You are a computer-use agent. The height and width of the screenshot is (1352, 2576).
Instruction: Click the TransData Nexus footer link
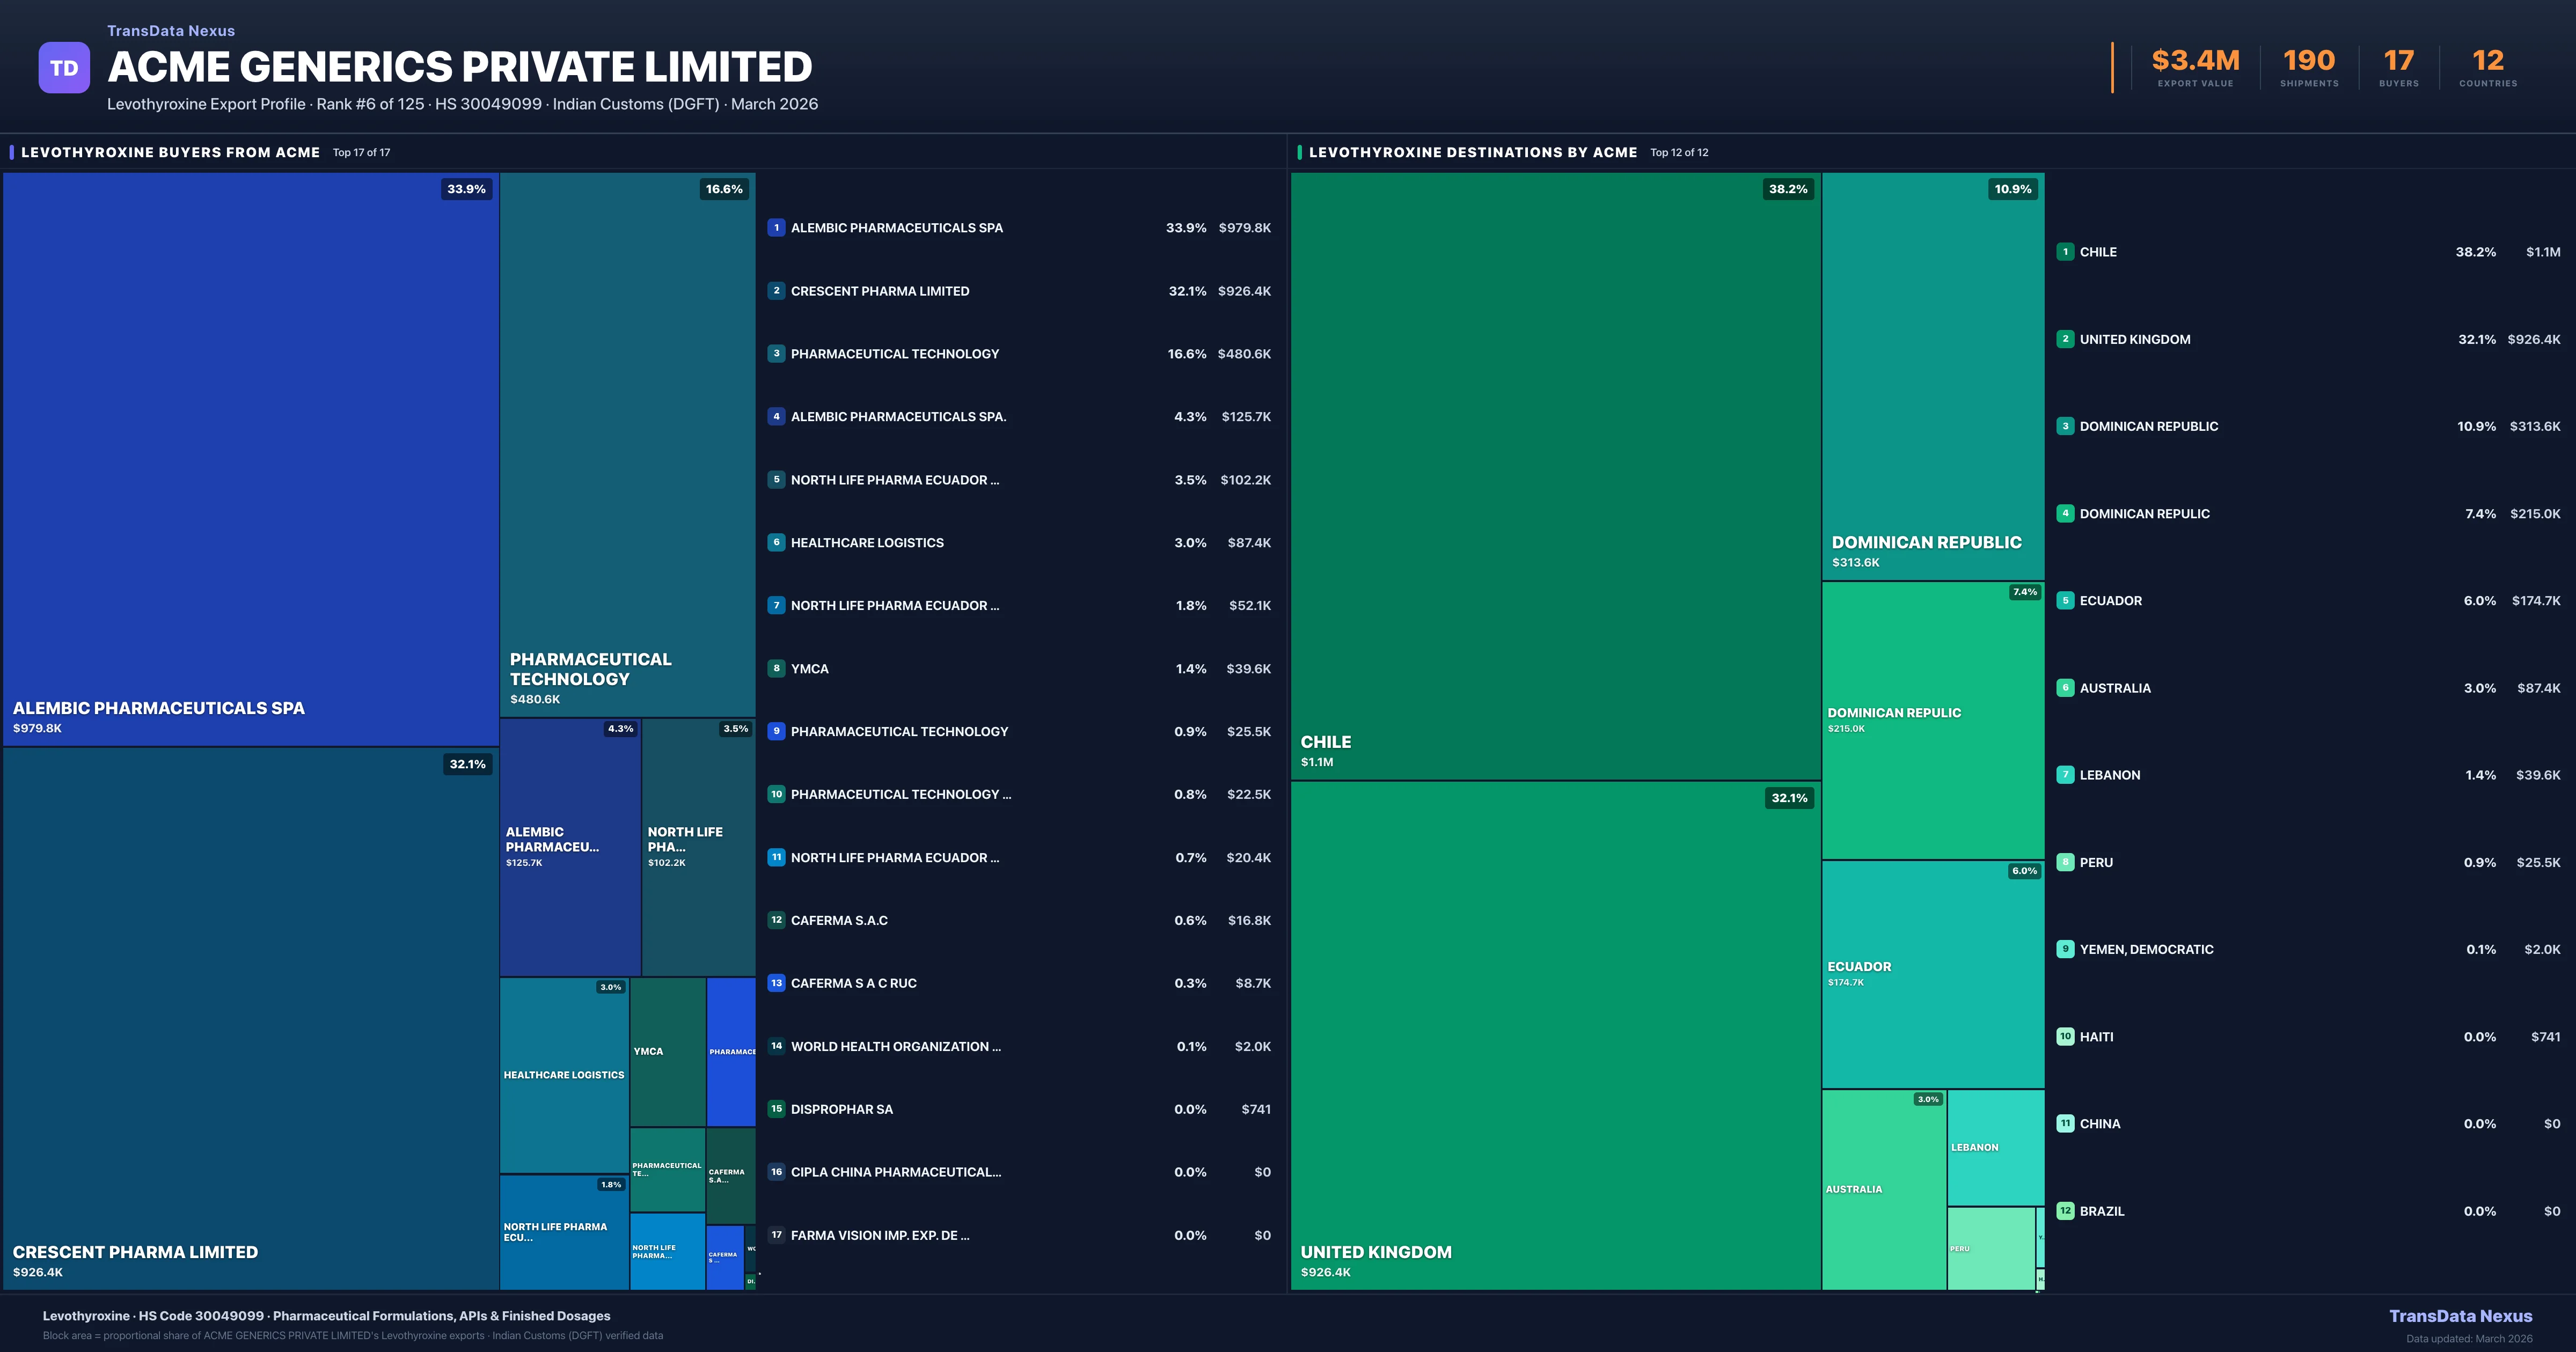(x=2460, y=1316)
